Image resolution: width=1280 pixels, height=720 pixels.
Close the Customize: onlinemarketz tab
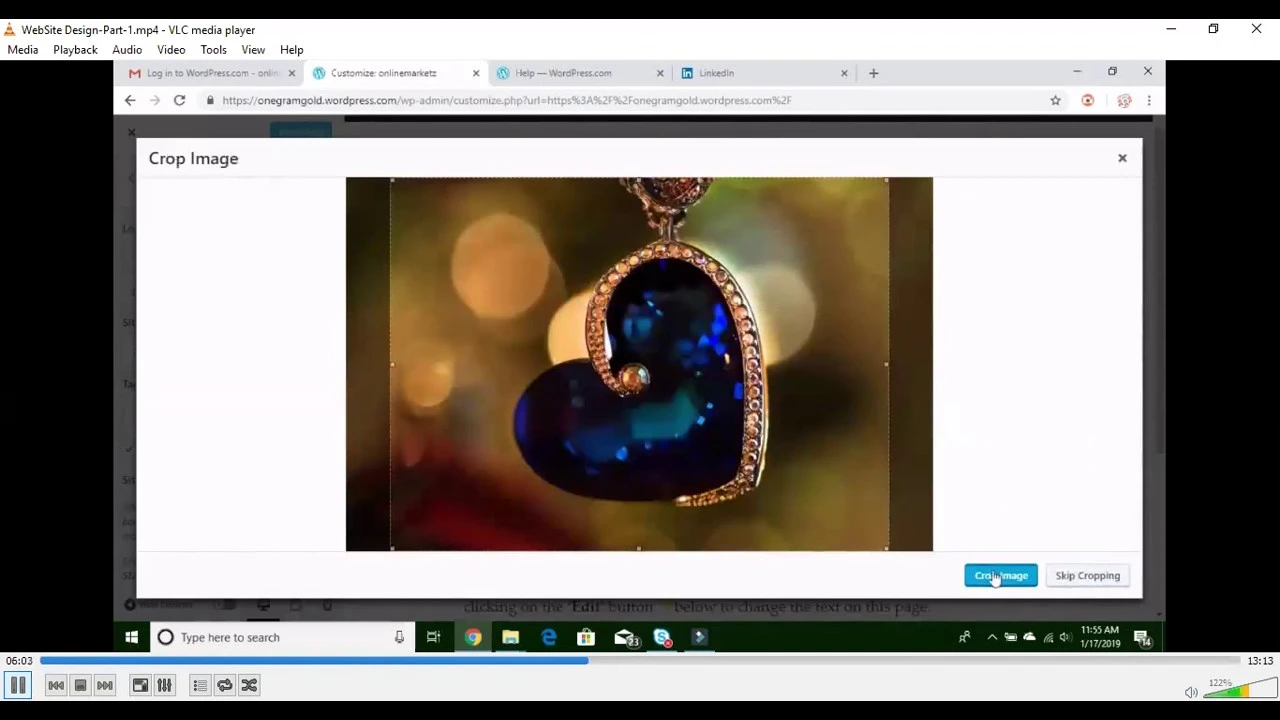tap(476, 73)
